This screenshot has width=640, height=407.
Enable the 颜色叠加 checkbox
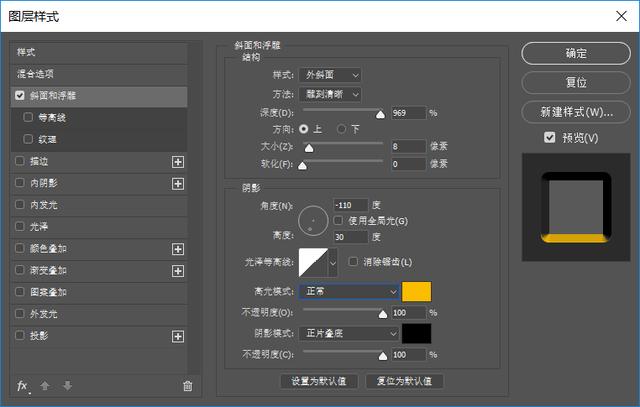pos(20,248)
